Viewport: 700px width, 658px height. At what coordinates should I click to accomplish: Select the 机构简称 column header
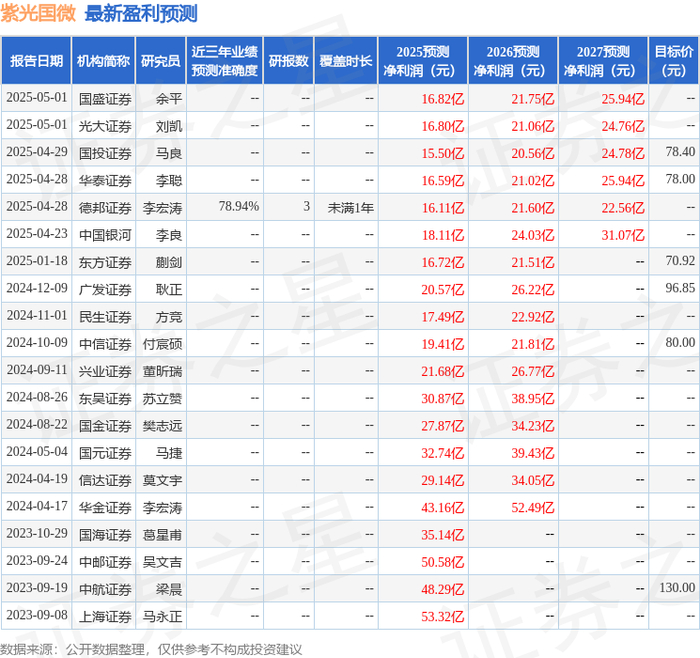click(103, 61)
